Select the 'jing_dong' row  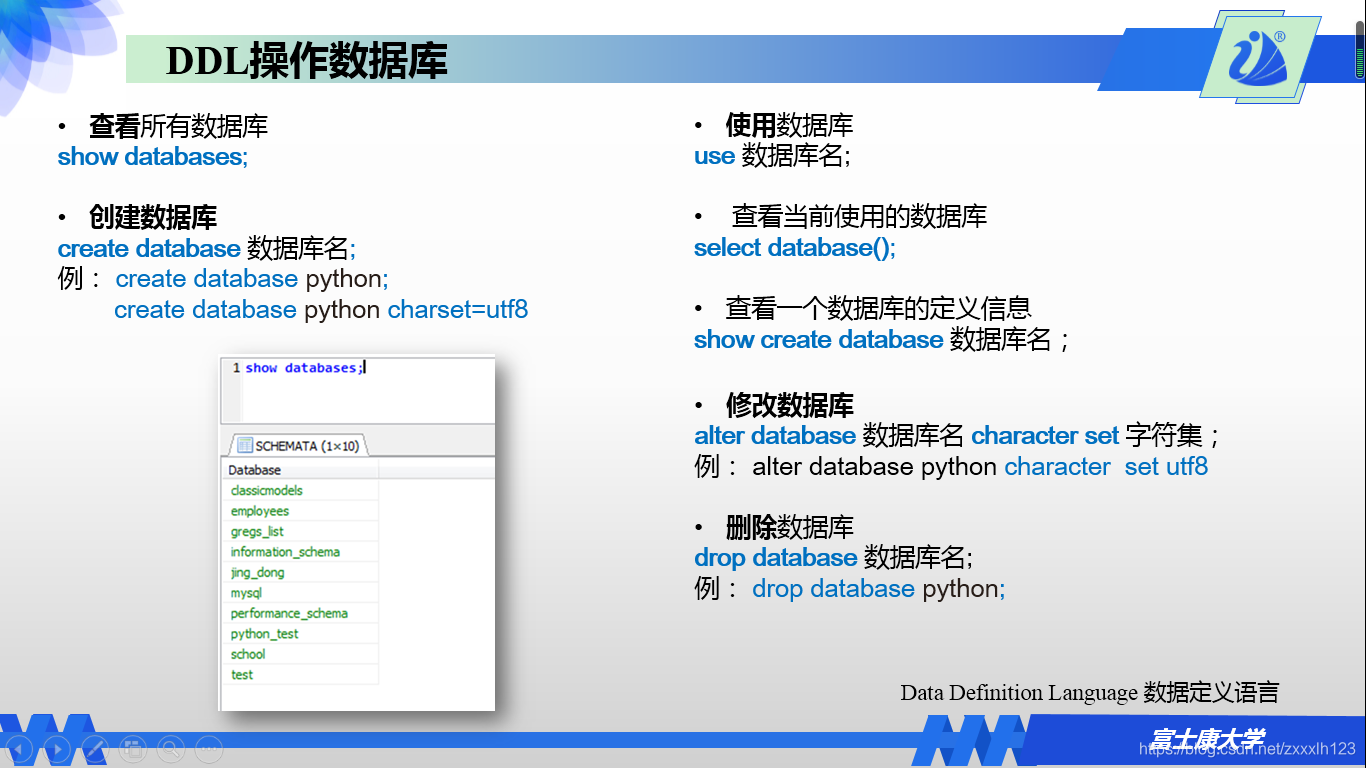[300, 572]
